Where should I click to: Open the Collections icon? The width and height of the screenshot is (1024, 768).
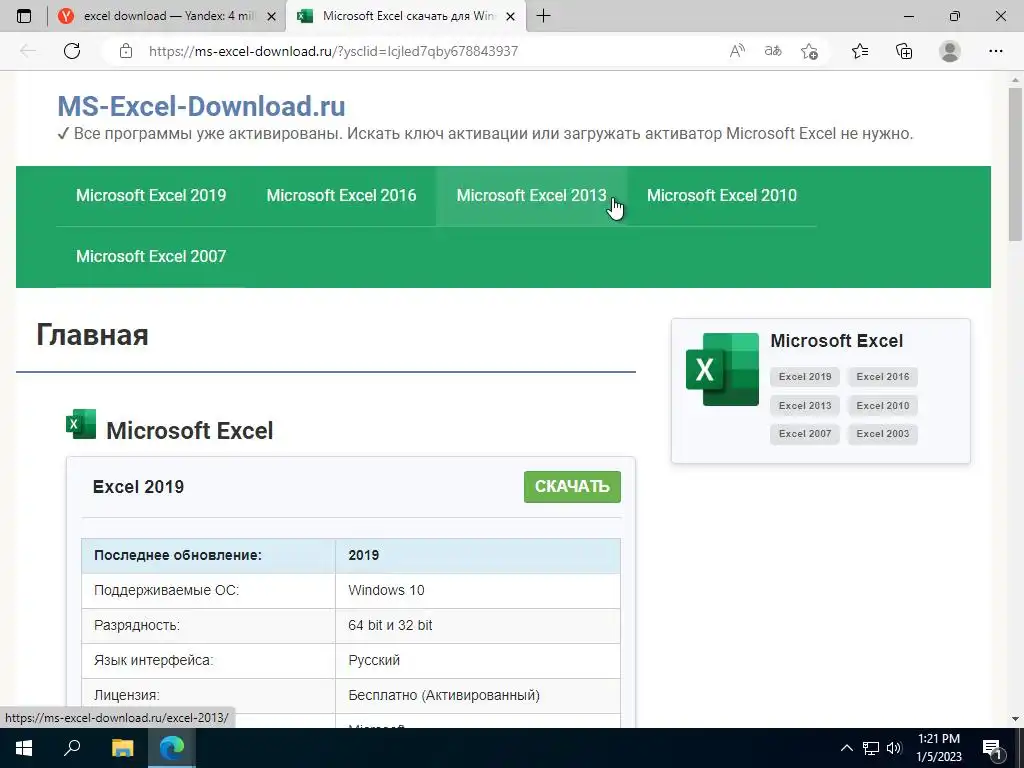pos(904,51)
